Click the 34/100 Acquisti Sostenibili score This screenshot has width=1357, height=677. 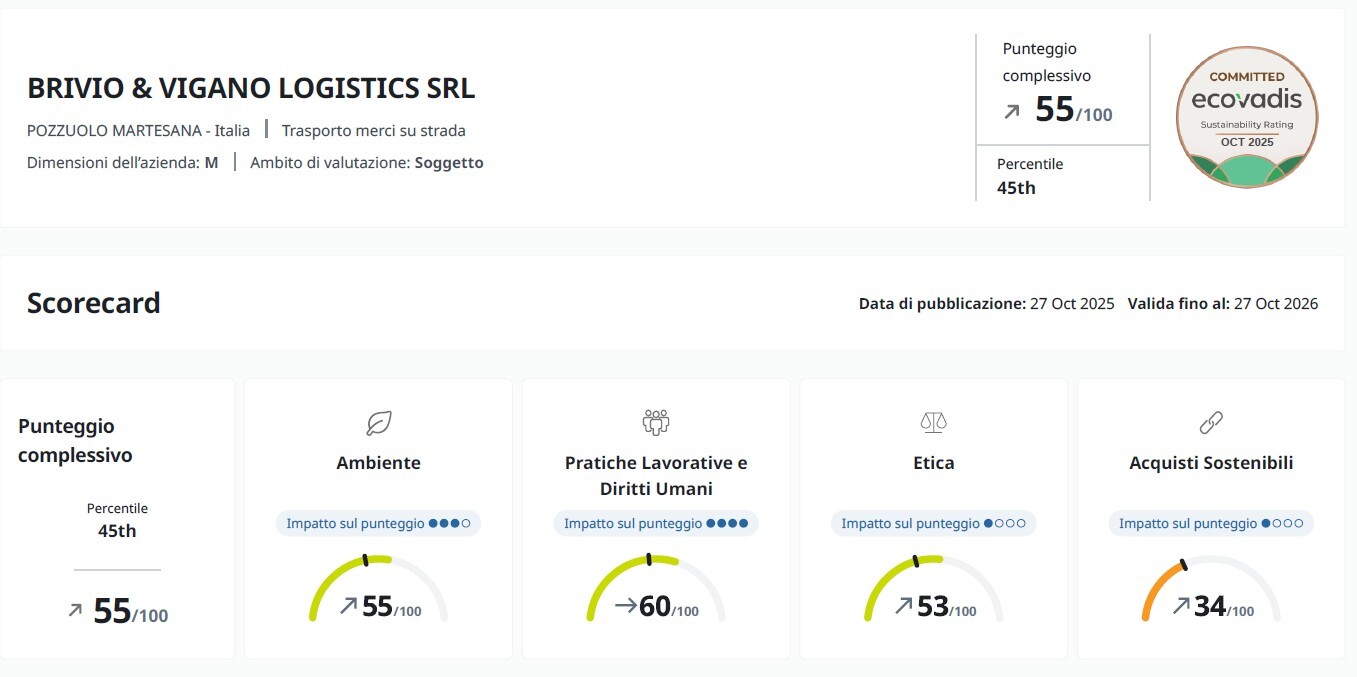[x=1224, y=606]
